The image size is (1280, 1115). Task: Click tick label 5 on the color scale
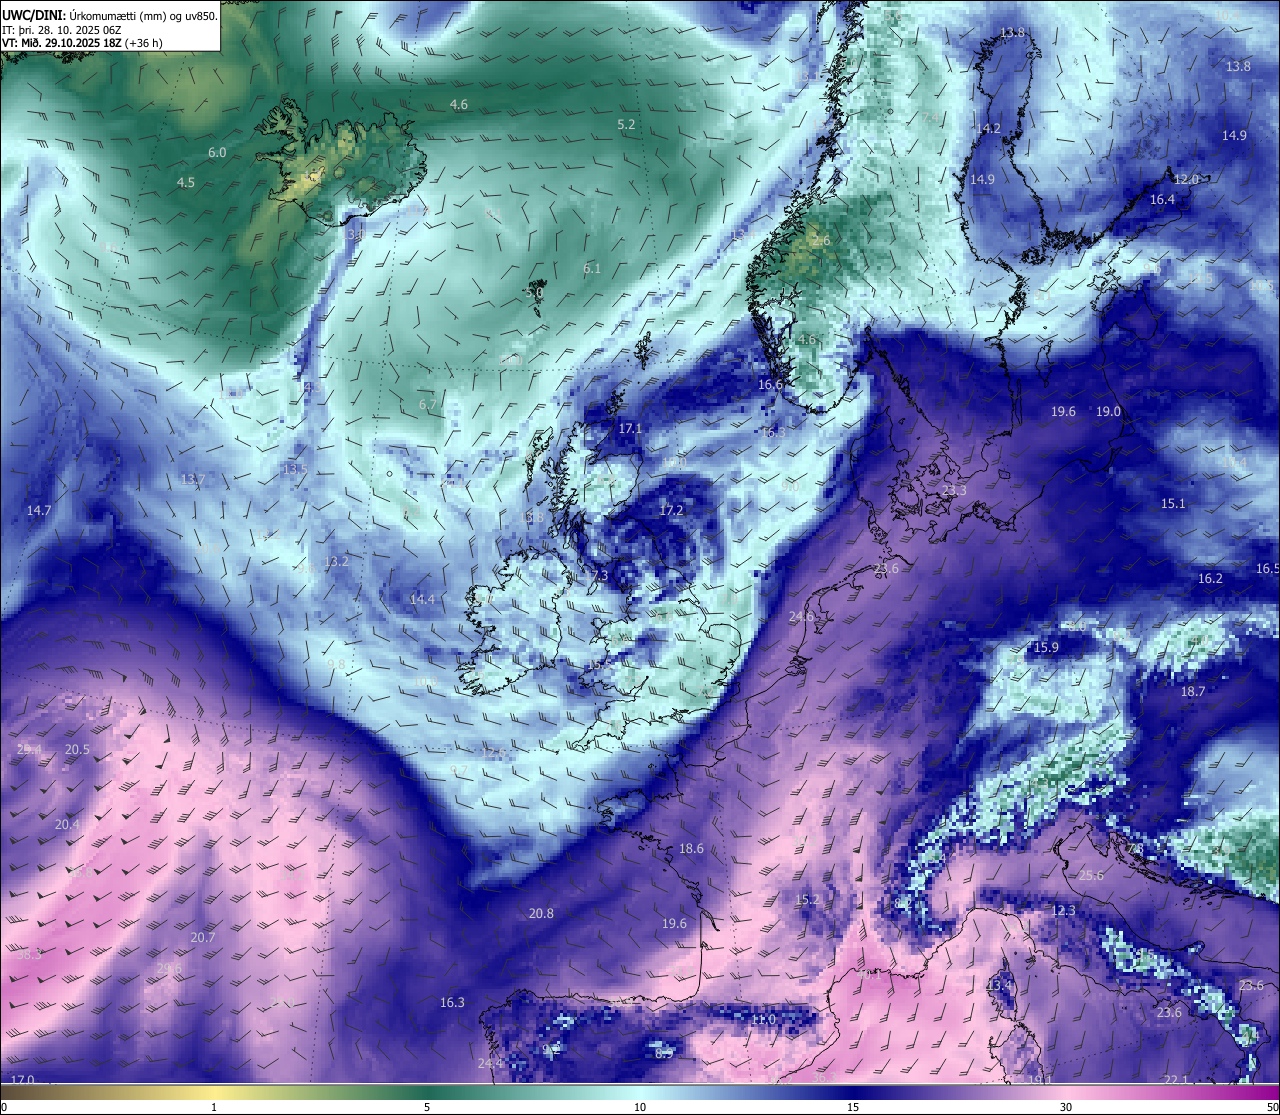click(x=427, y=1107)
